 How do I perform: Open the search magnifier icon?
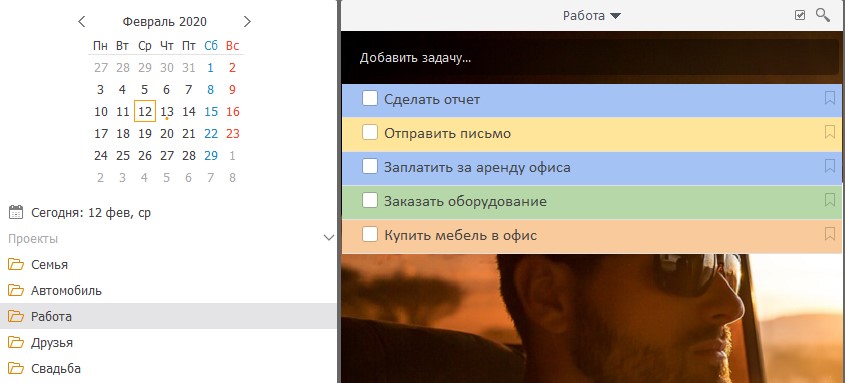822,15
